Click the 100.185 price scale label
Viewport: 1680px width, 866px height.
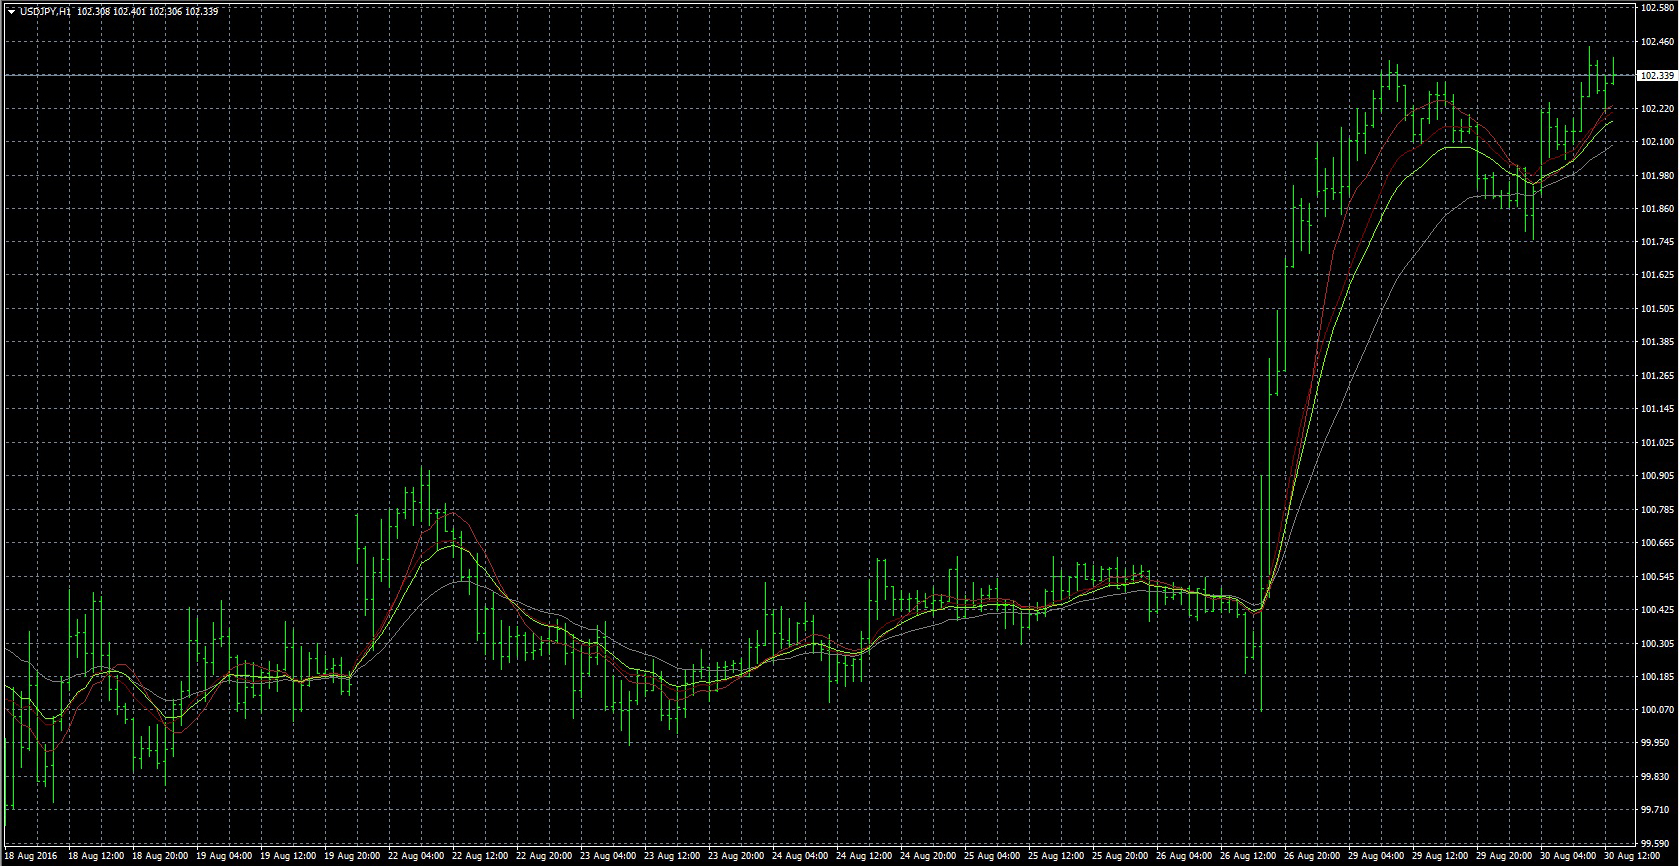(x=1658, y=676)
